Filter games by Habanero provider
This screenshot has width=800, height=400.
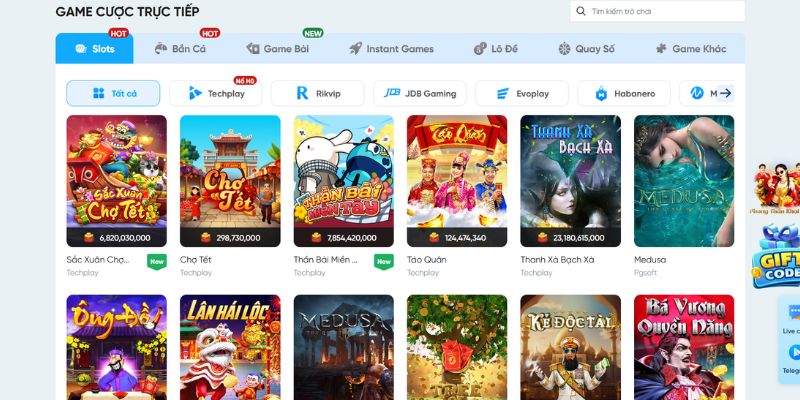(x=624, y=93)
